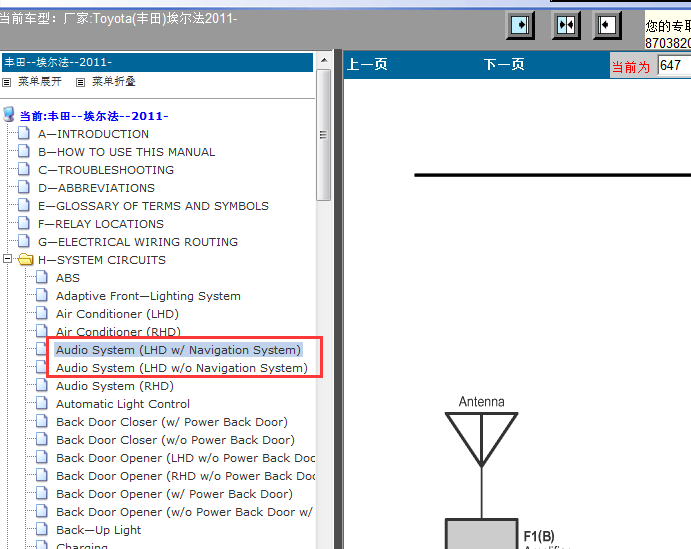691x549 pixels.
Task: Click page icon beside Back—Up Light
Action: pos(42,529)
